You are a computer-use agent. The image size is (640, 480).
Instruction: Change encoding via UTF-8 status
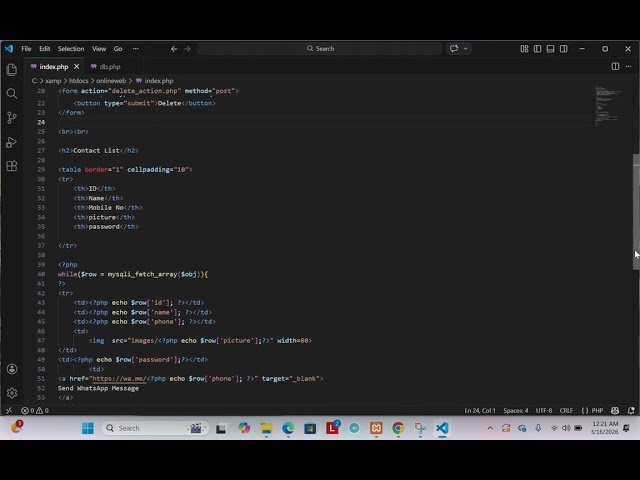click(x=544, y=411)
